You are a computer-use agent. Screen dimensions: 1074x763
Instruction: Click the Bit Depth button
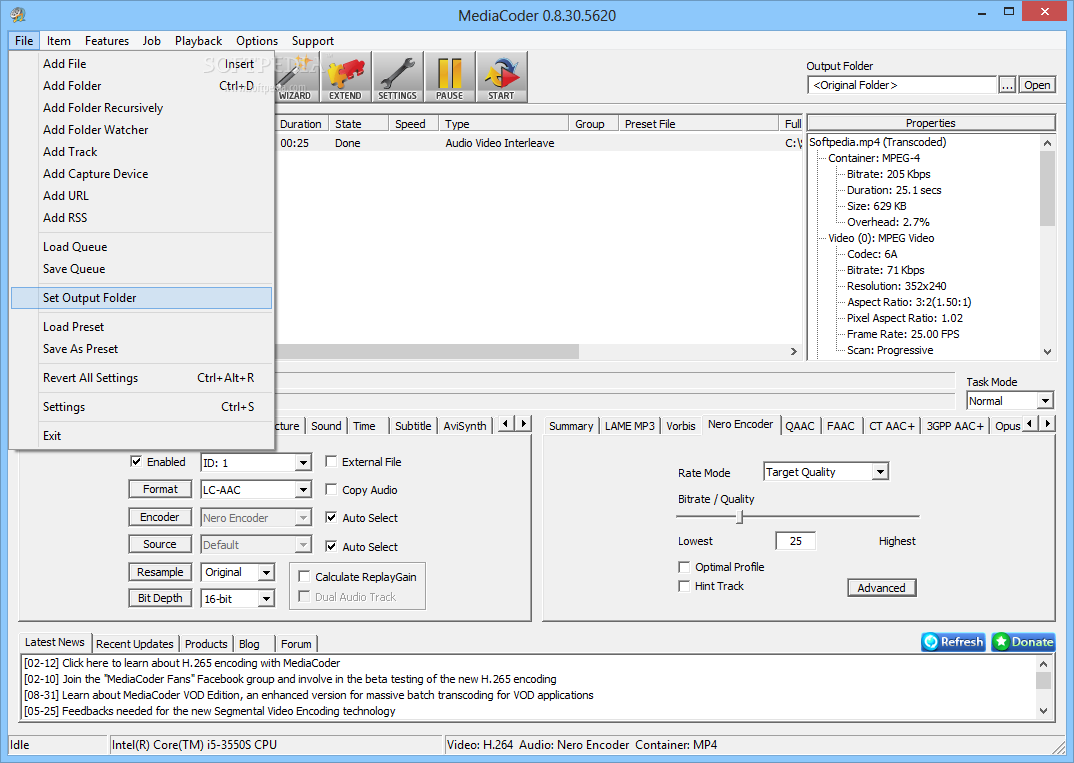[160, 598]
